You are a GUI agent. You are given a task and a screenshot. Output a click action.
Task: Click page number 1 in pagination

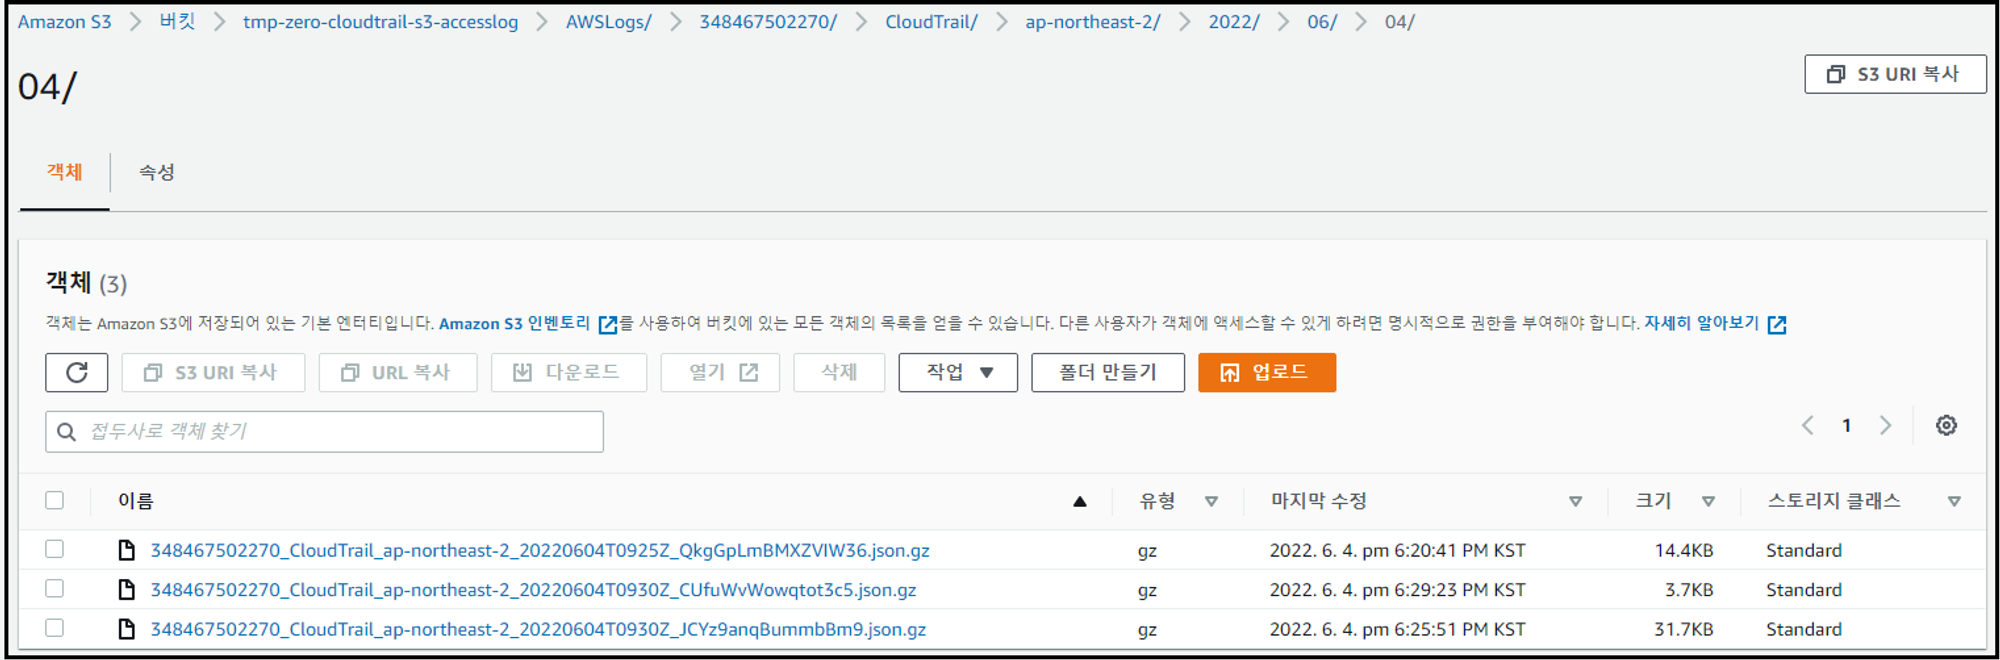pos(1846,426)
